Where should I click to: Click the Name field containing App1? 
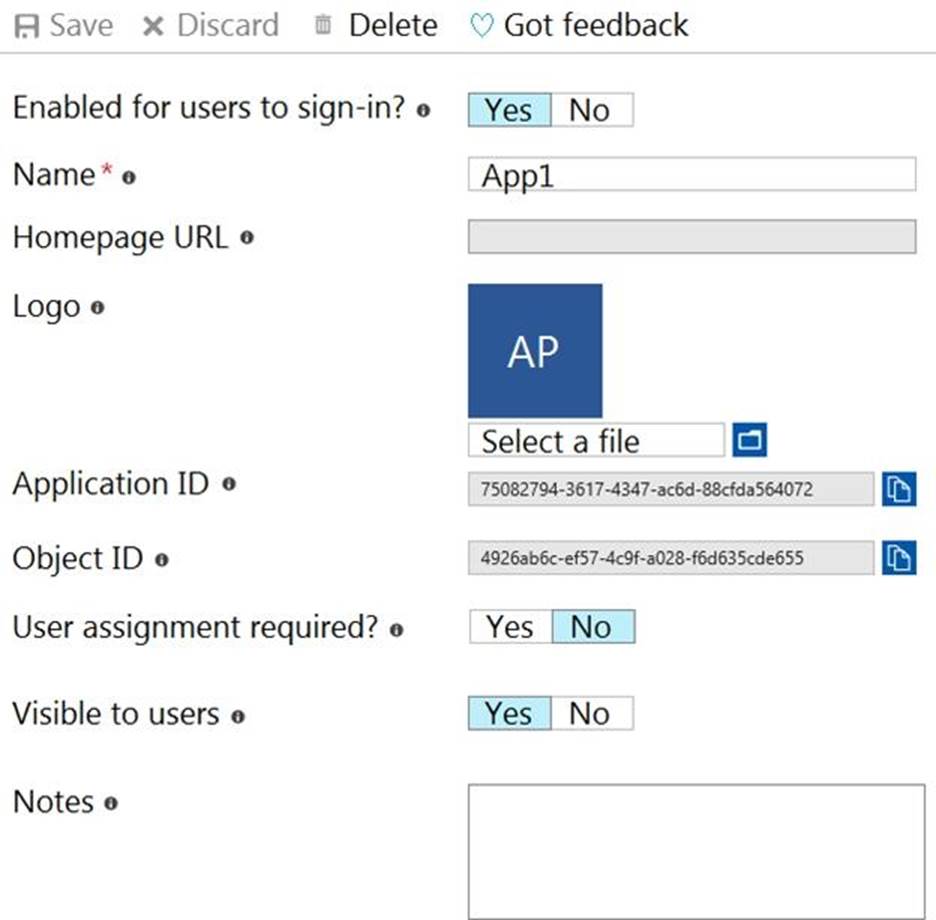click(x=691, y=174)
